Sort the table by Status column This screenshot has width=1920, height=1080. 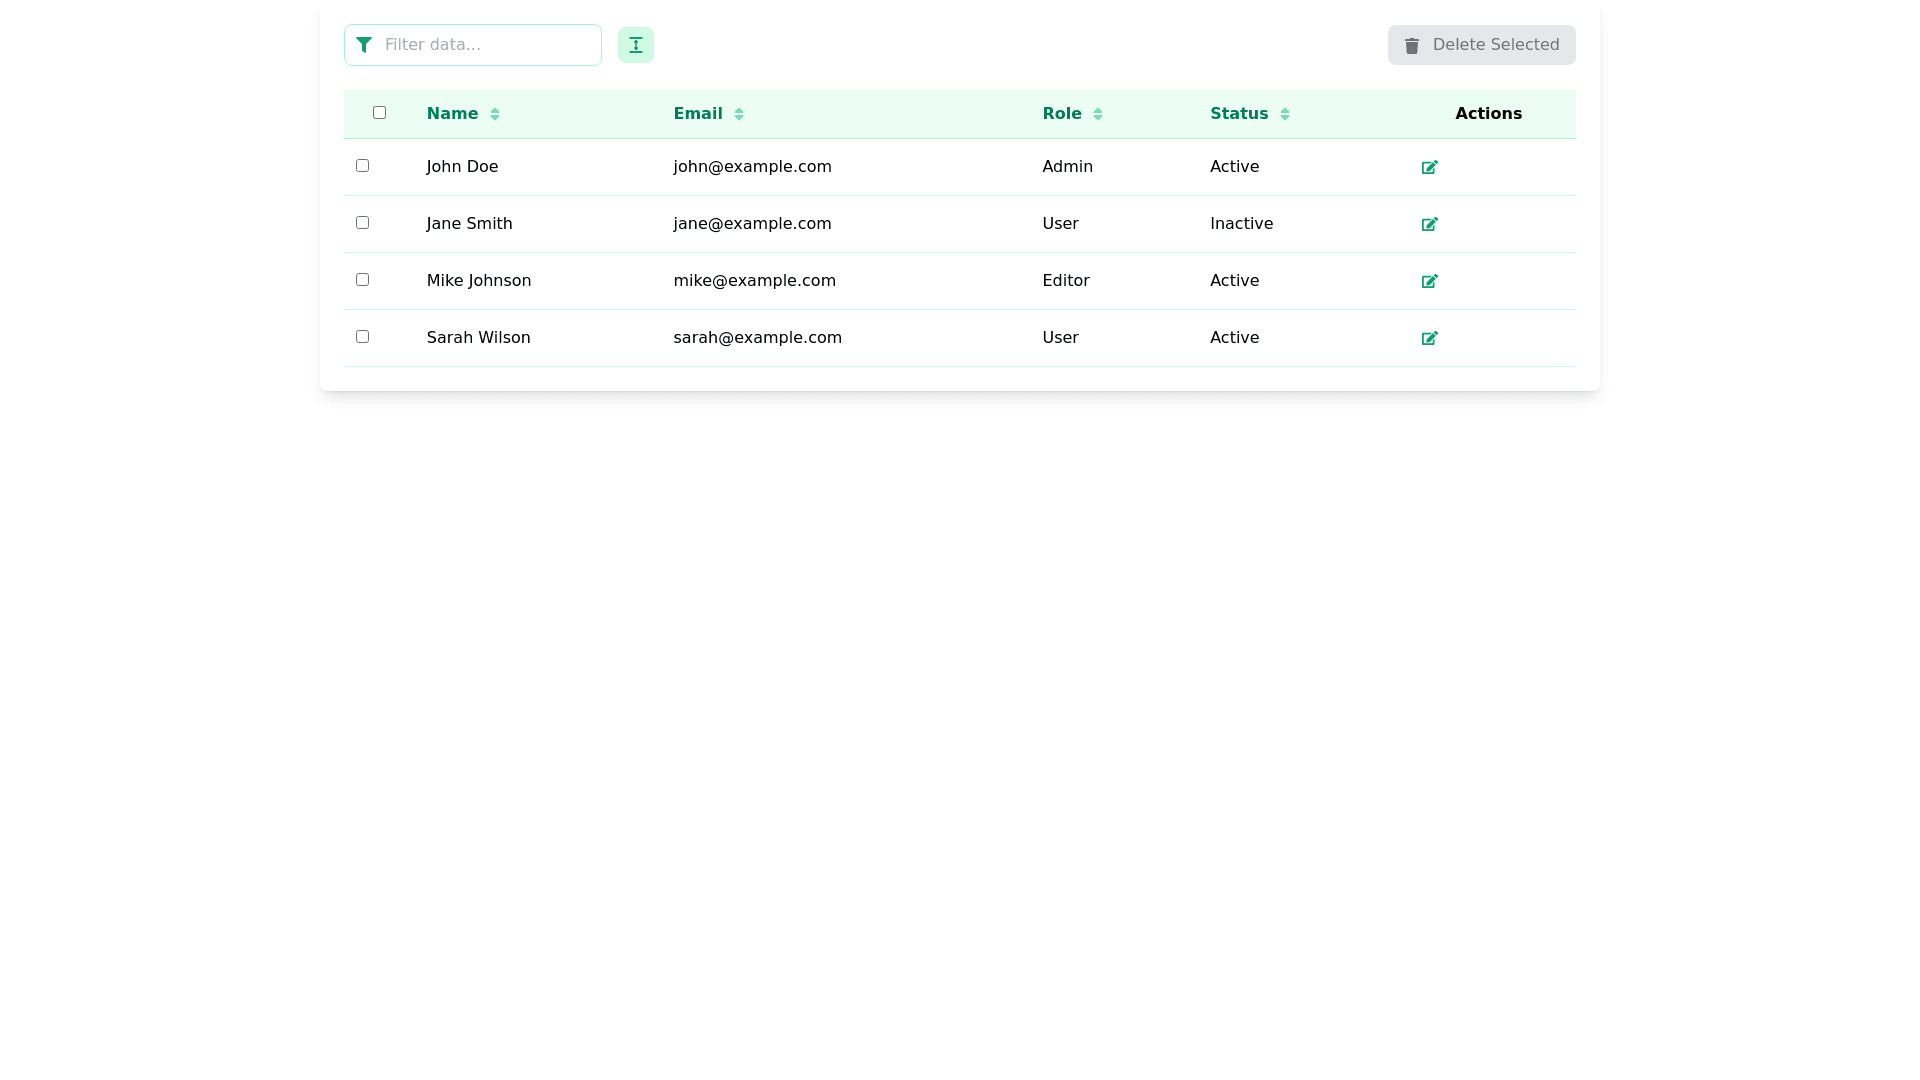pos(1283,114)
